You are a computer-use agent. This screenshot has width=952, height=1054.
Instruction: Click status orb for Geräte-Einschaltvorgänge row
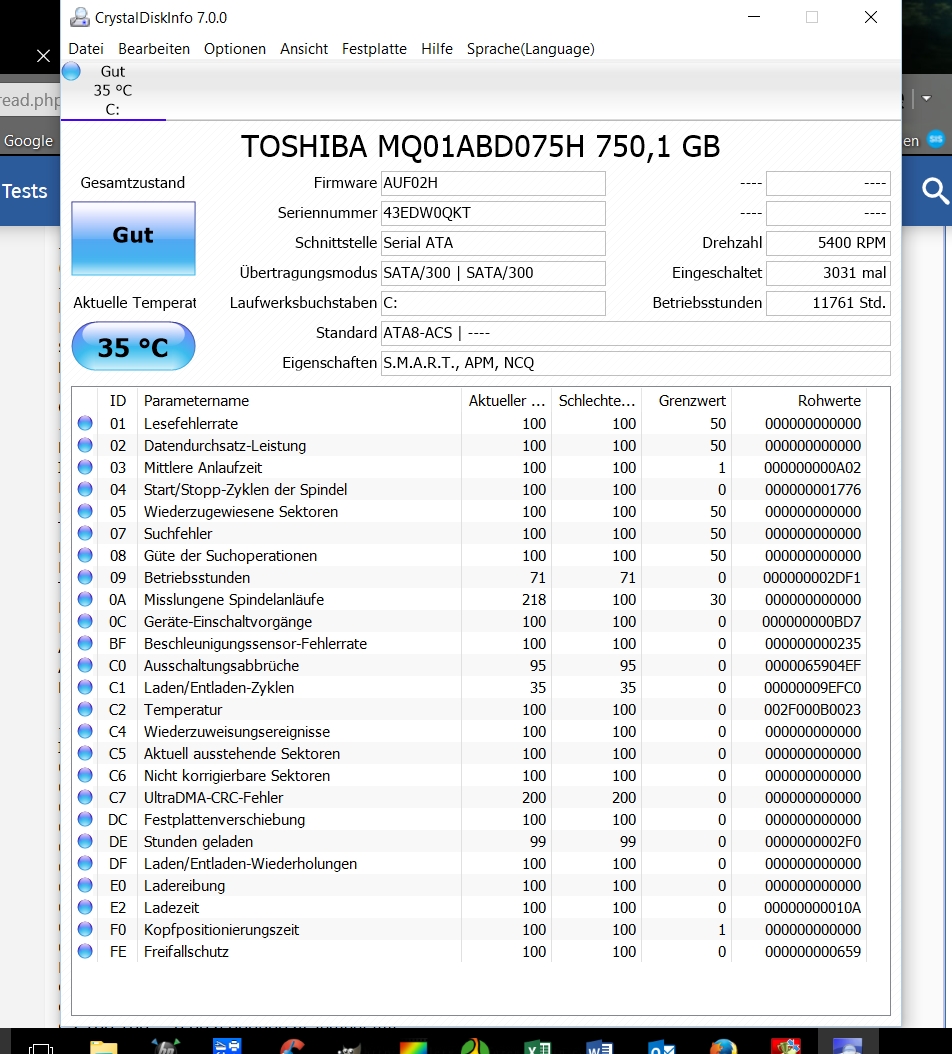(x=85, y=621)
